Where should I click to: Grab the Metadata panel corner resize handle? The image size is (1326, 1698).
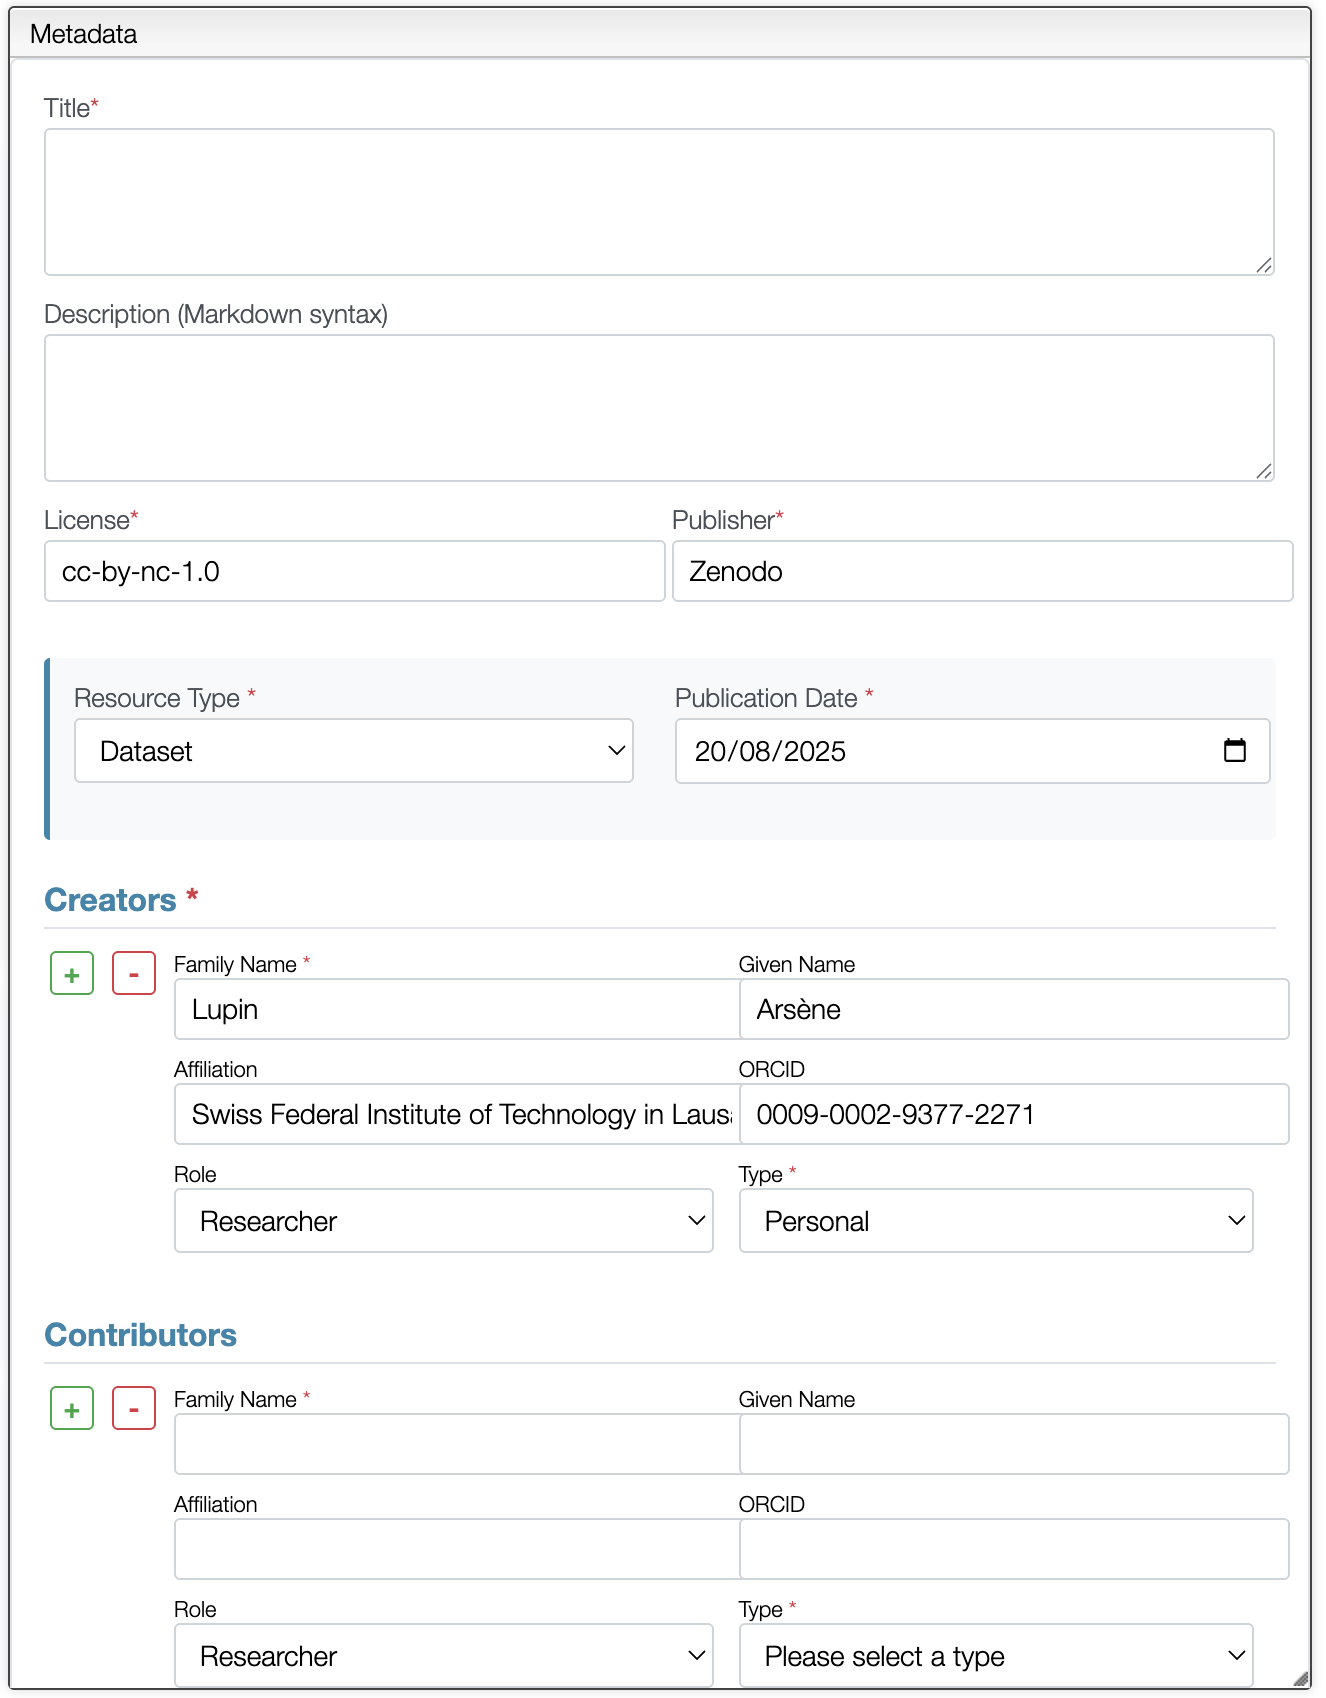(1301, 1679)
